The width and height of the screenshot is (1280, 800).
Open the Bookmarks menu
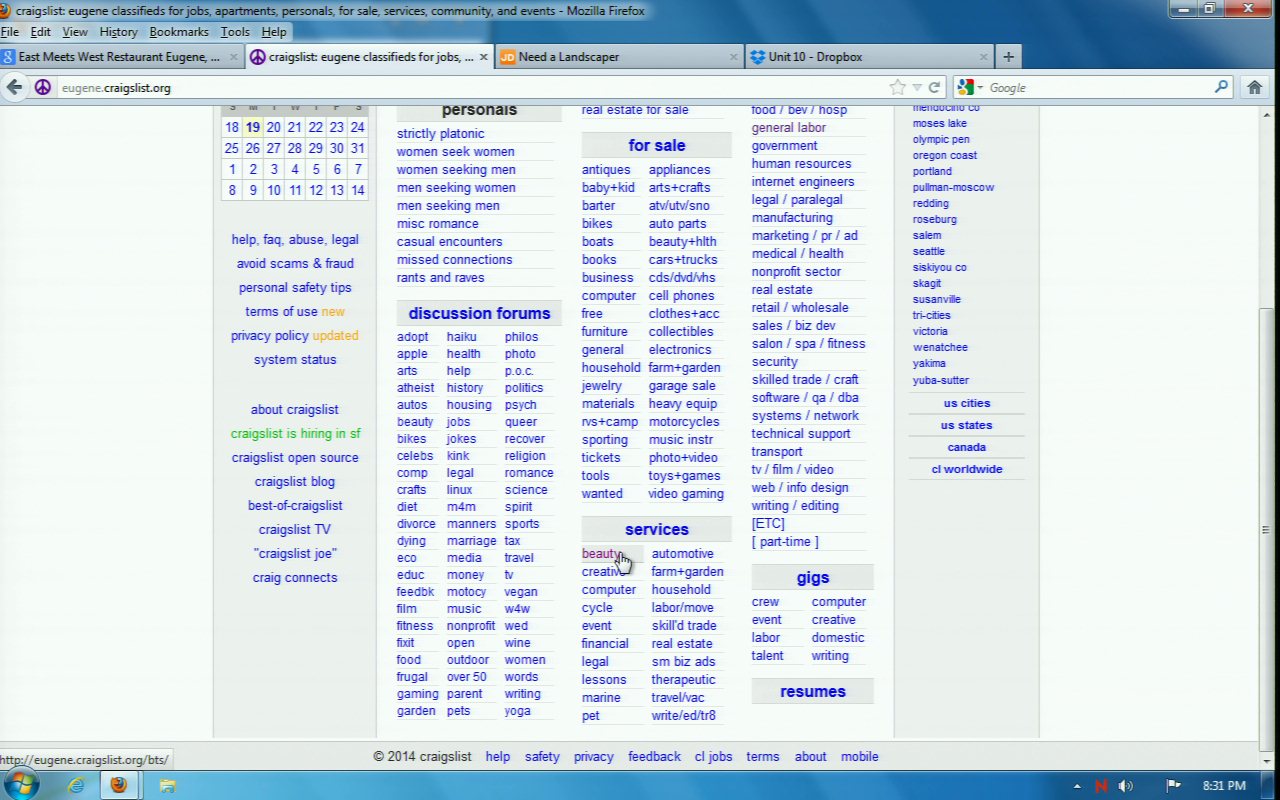point(178,32)
